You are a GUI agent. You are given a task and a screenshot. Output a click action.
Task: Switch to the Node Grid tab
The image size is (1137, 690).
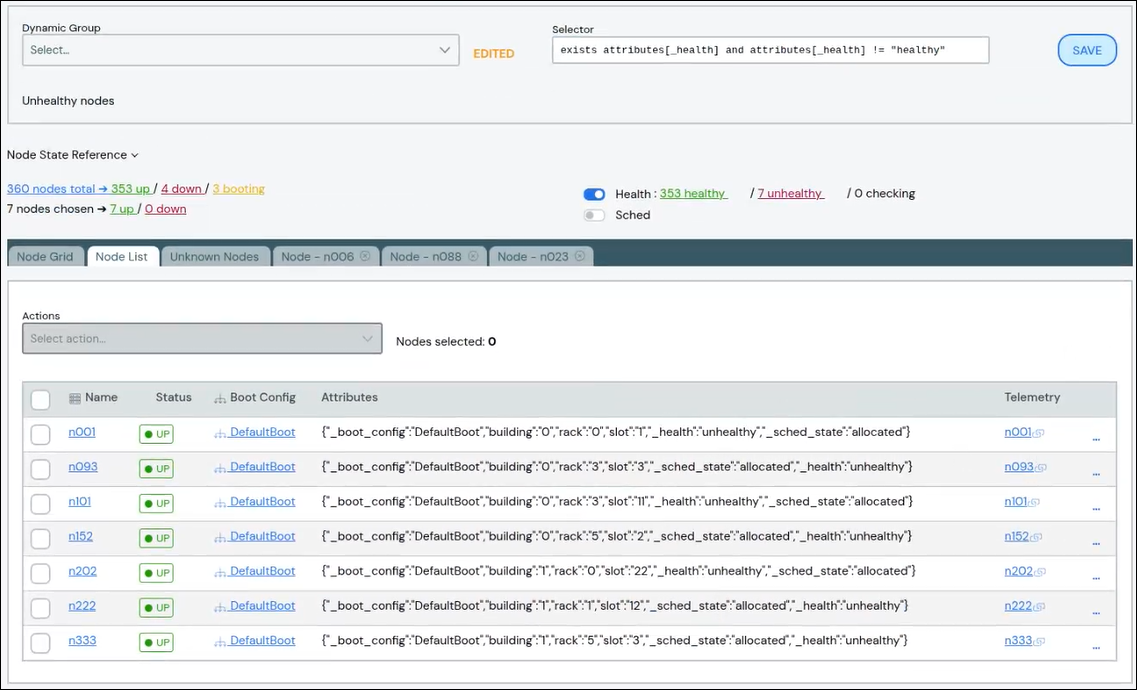45,257
